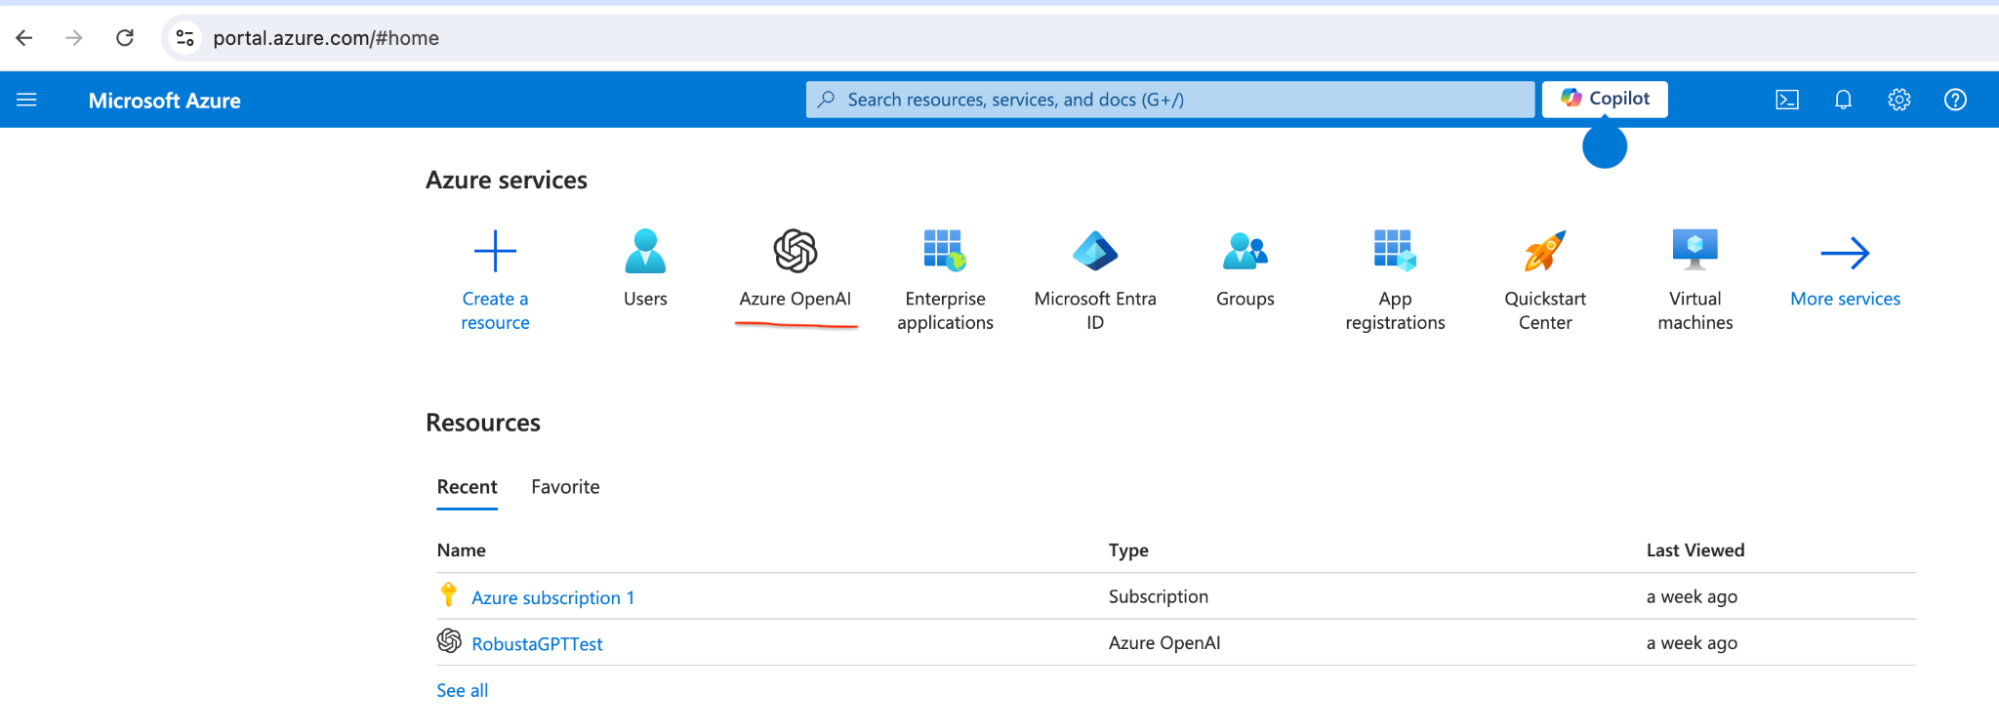Click the More services link text
Viewport: 1999px width, 726px height.
(x=1845, y=299)
